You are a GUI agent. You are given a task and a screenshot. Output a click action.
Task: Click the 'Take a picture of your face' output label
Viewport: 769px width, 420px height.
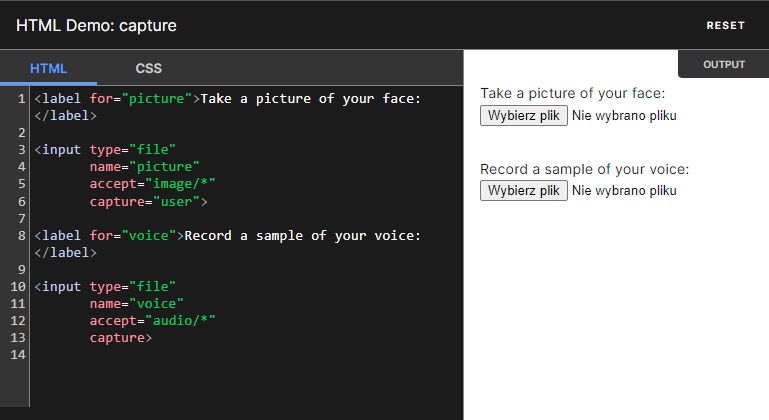[x=572, y=94]
